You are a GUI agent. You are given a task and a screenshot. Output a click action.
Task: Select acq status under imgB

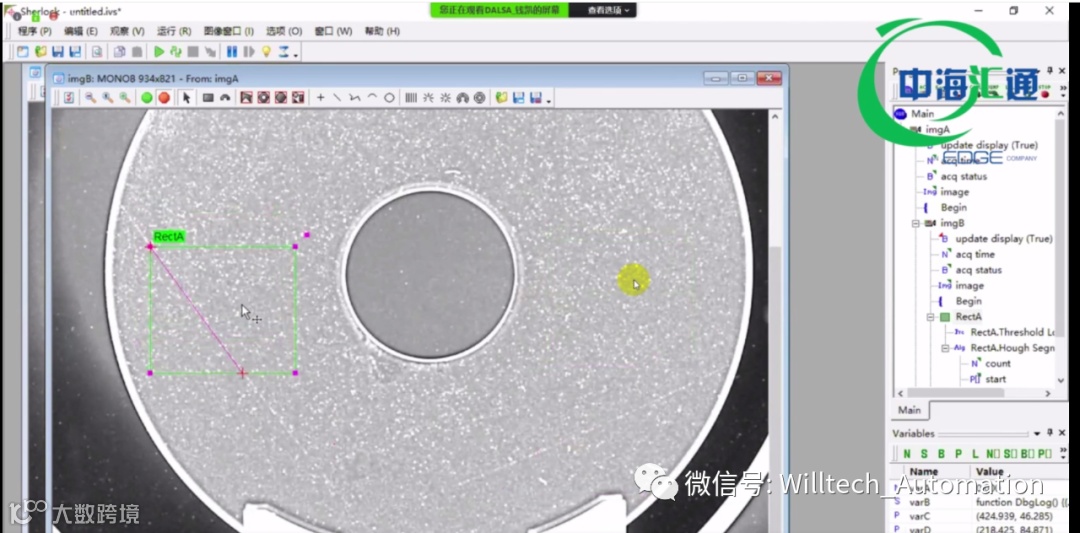[x=979, y=270]
